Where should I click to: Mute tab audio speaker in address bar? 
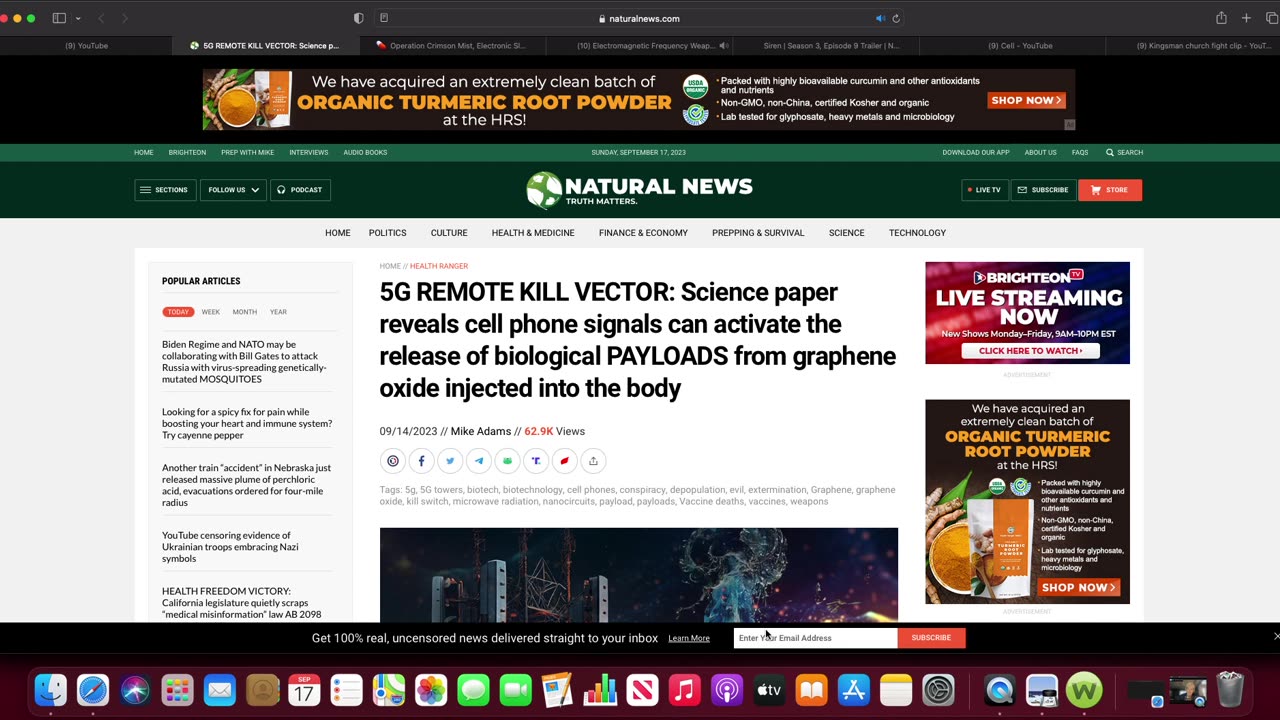(880, 18)
